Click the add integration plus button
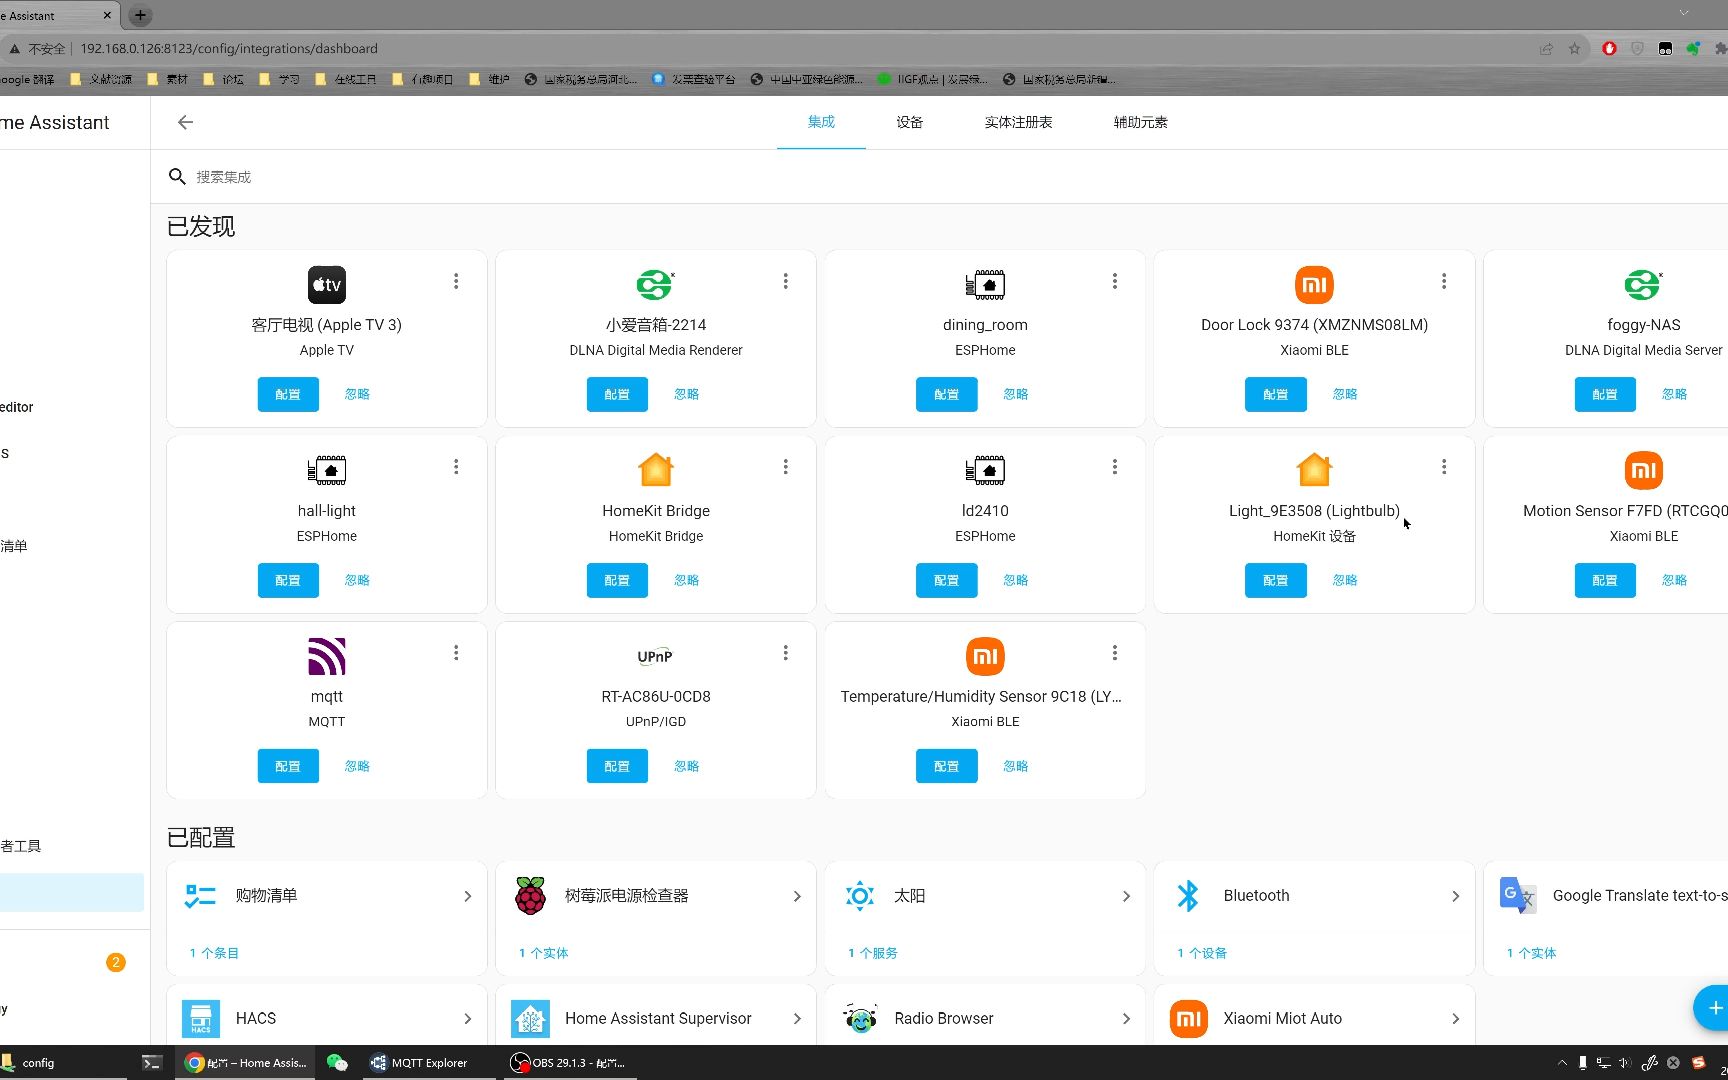This screenshot has width=1728, height=1080. tap(1713, 1008)
